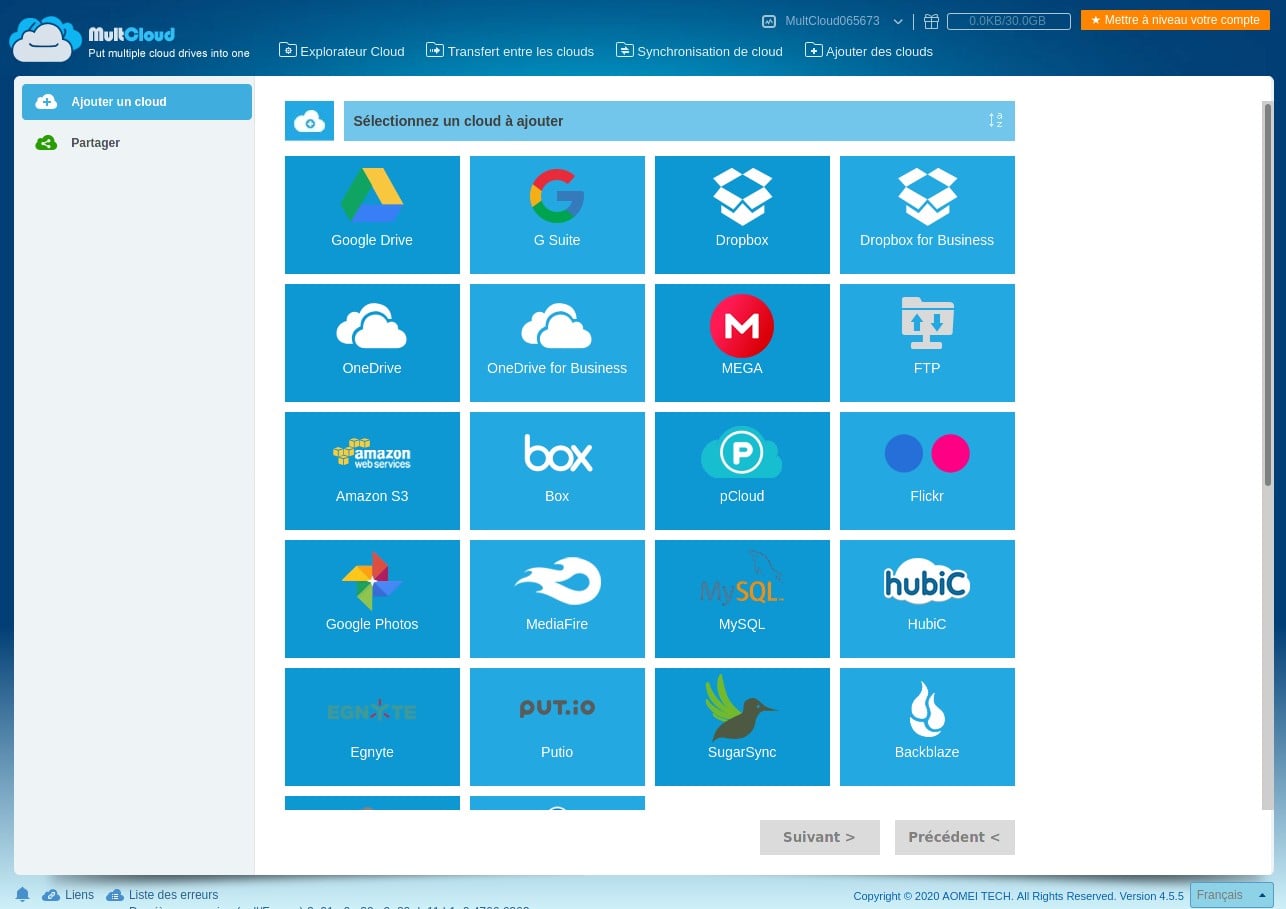The image size is (1286, 909).
Task: Click Mettre à niveau votre compte
Action: [x=1175, y=20]
